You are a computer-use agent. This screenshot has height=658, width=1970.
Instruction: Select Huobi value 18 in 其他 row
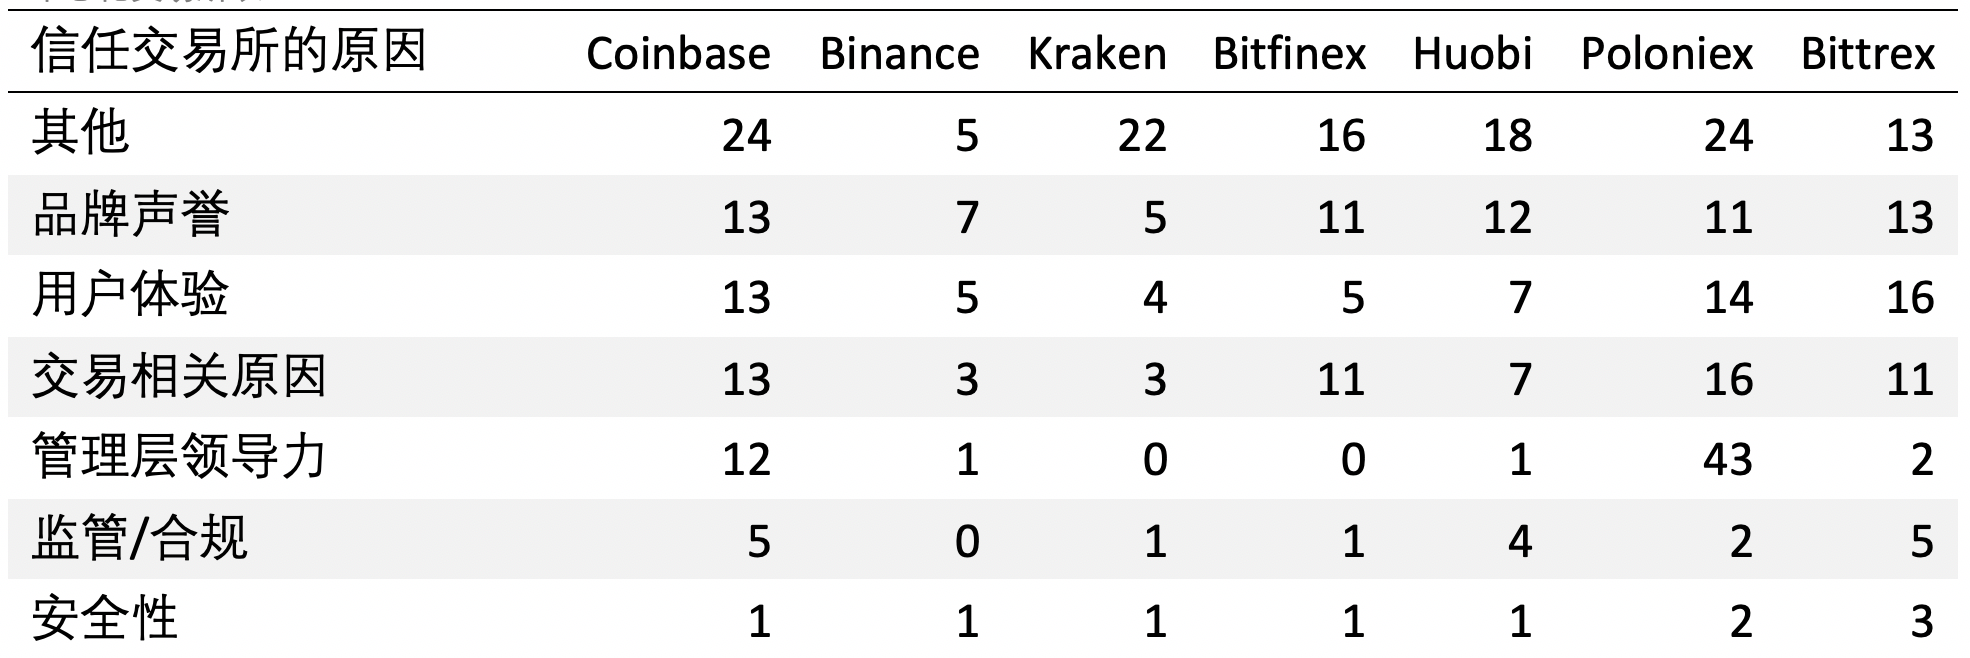coord(1507,136)
